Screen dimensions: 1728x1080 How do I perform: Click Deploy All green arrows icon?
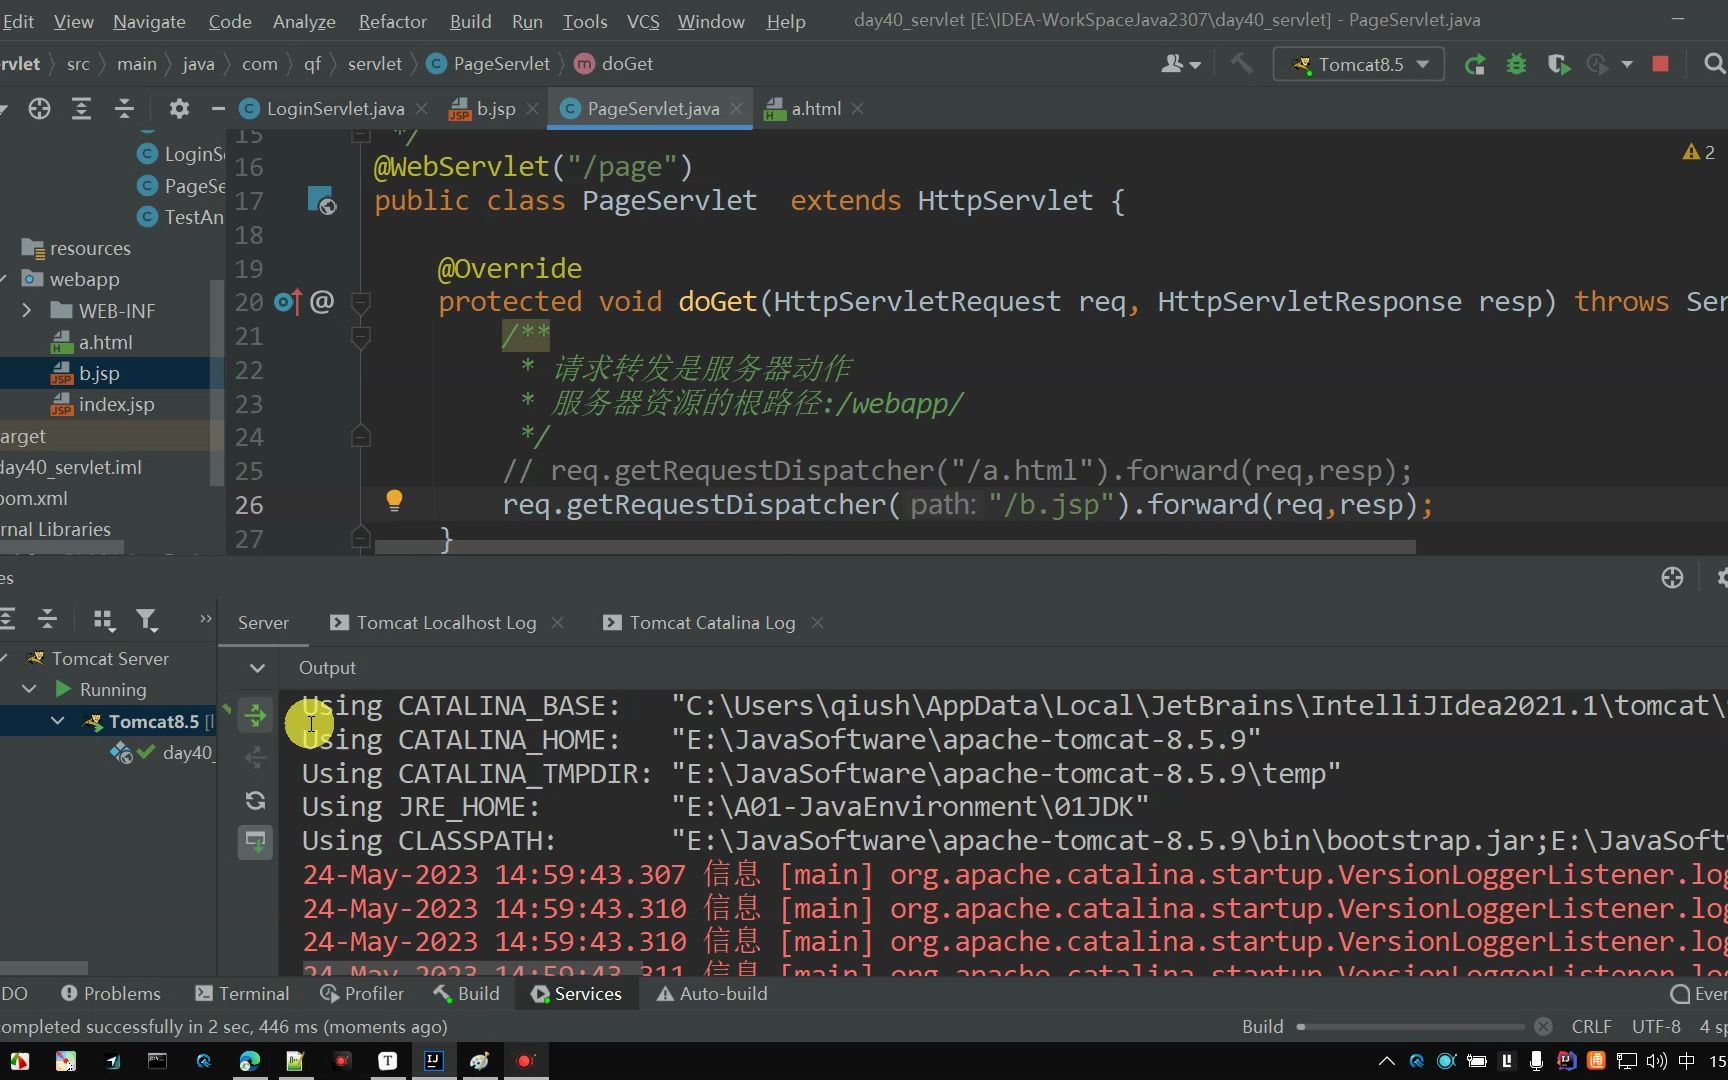(256, 715)
